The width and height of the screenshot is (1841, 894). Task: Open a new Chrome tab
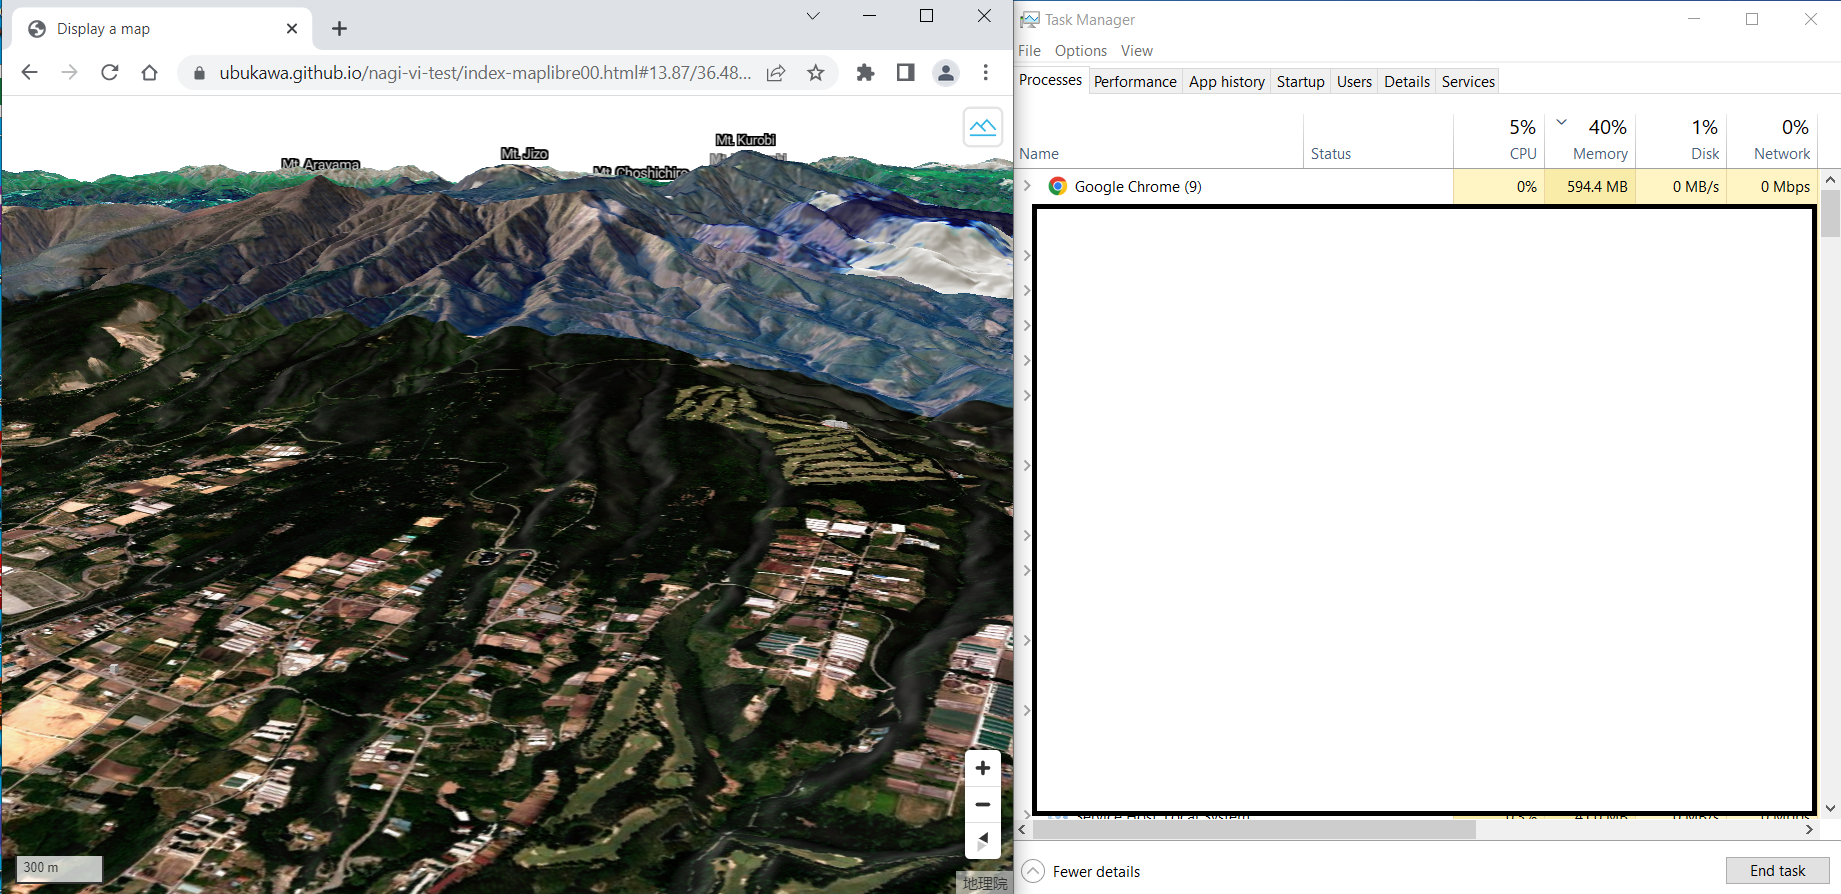[x=340, y=29]
